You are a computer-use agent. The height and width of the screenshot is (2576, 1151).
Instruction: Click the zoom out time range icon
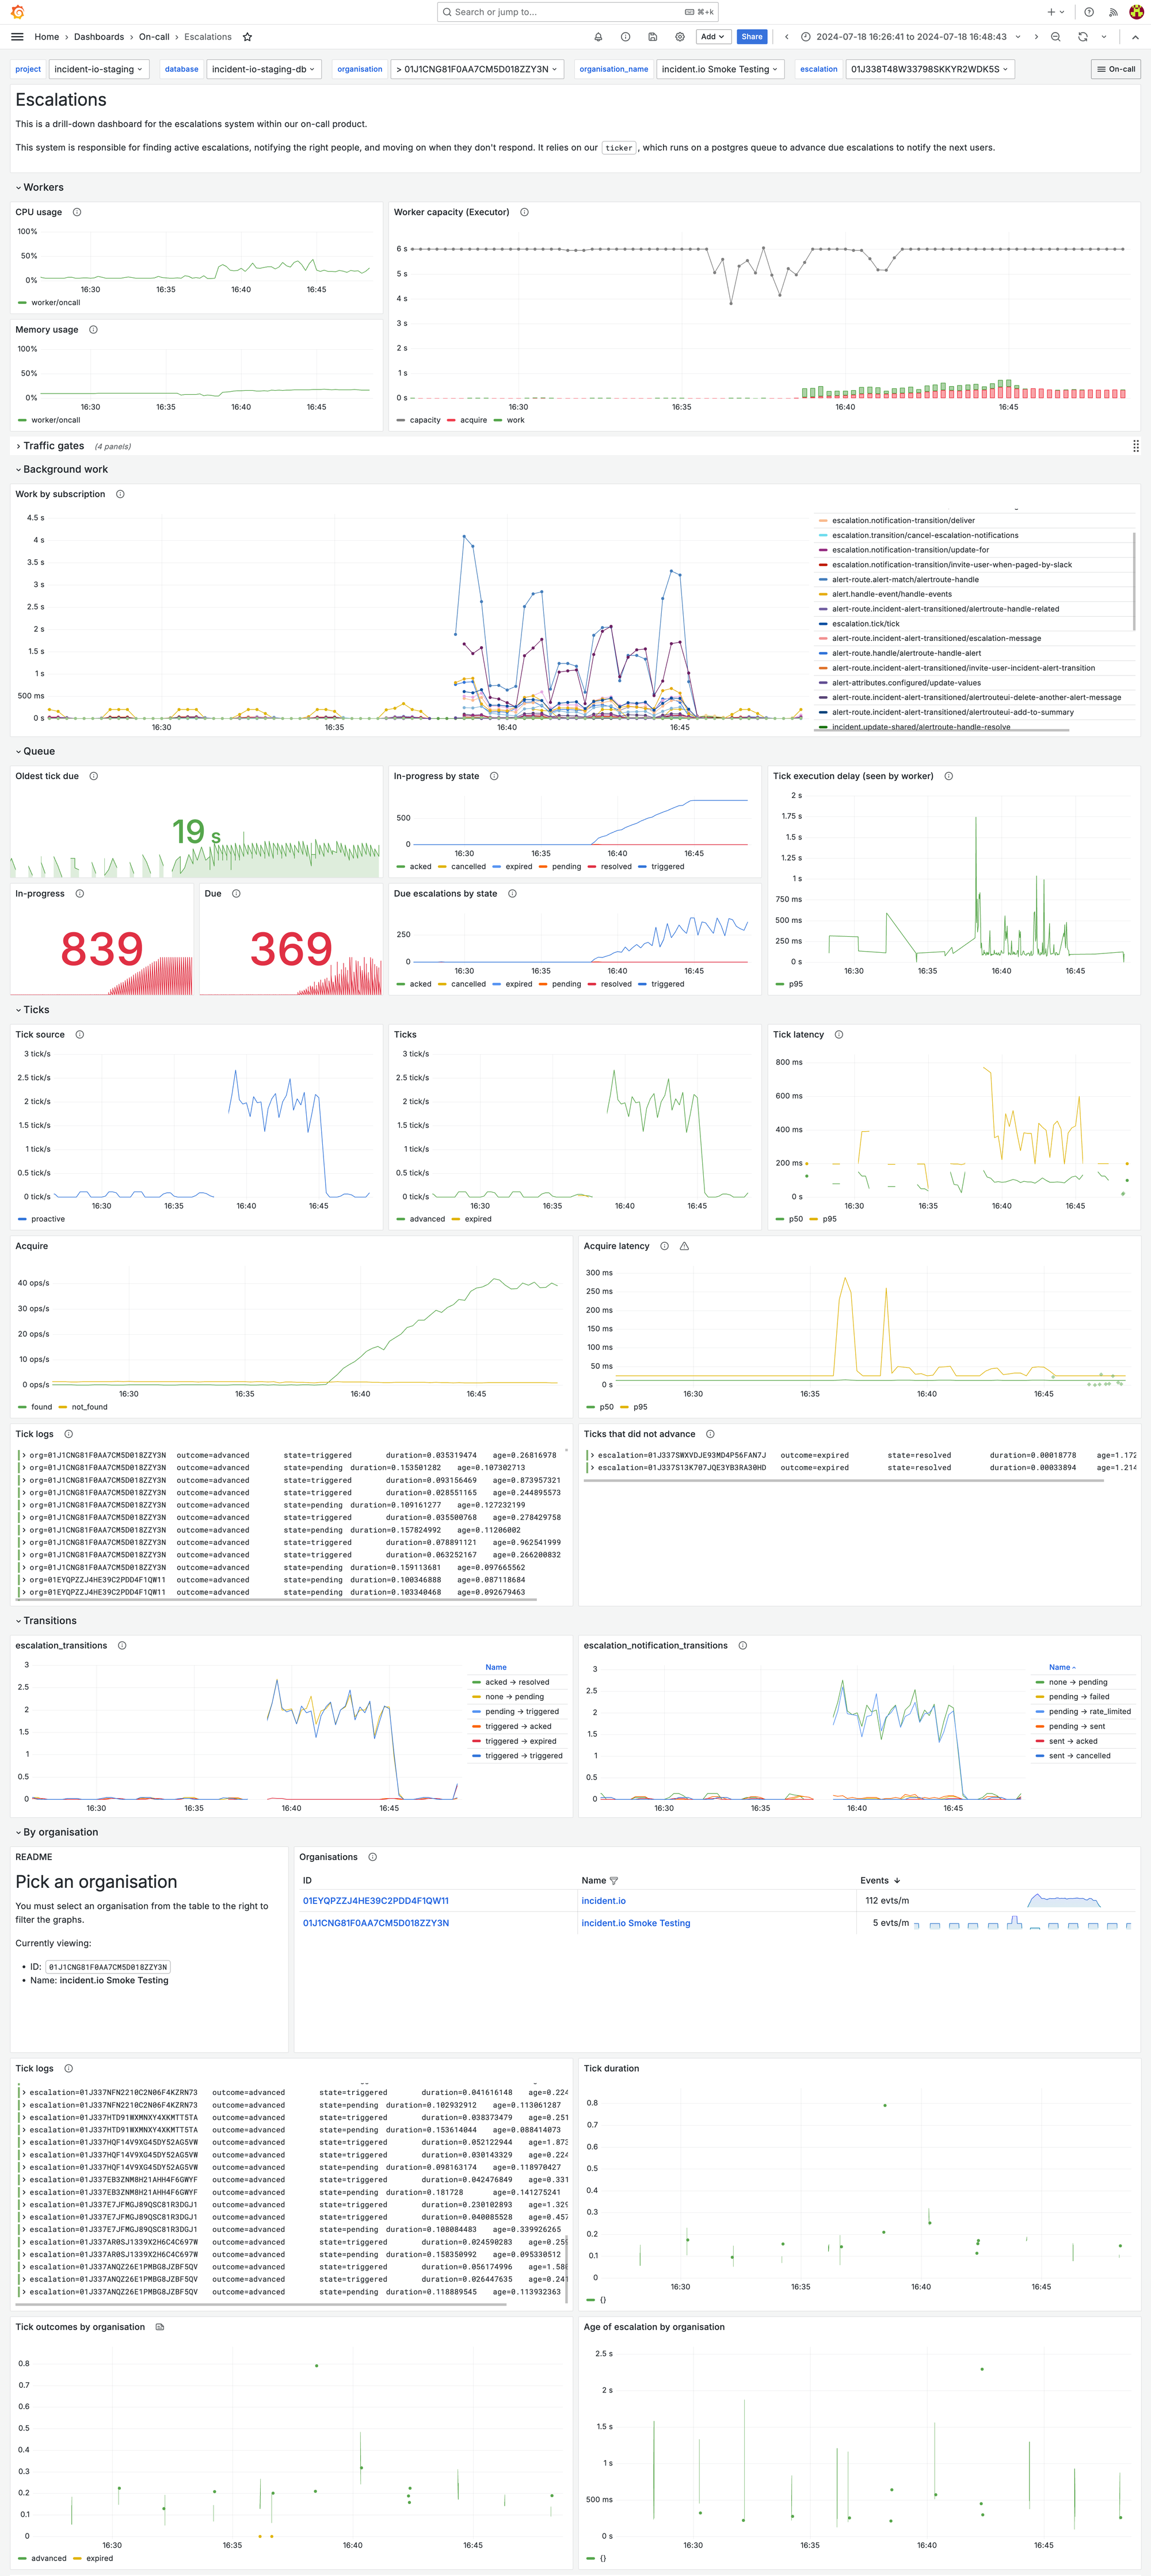[x=1055, y=37]
